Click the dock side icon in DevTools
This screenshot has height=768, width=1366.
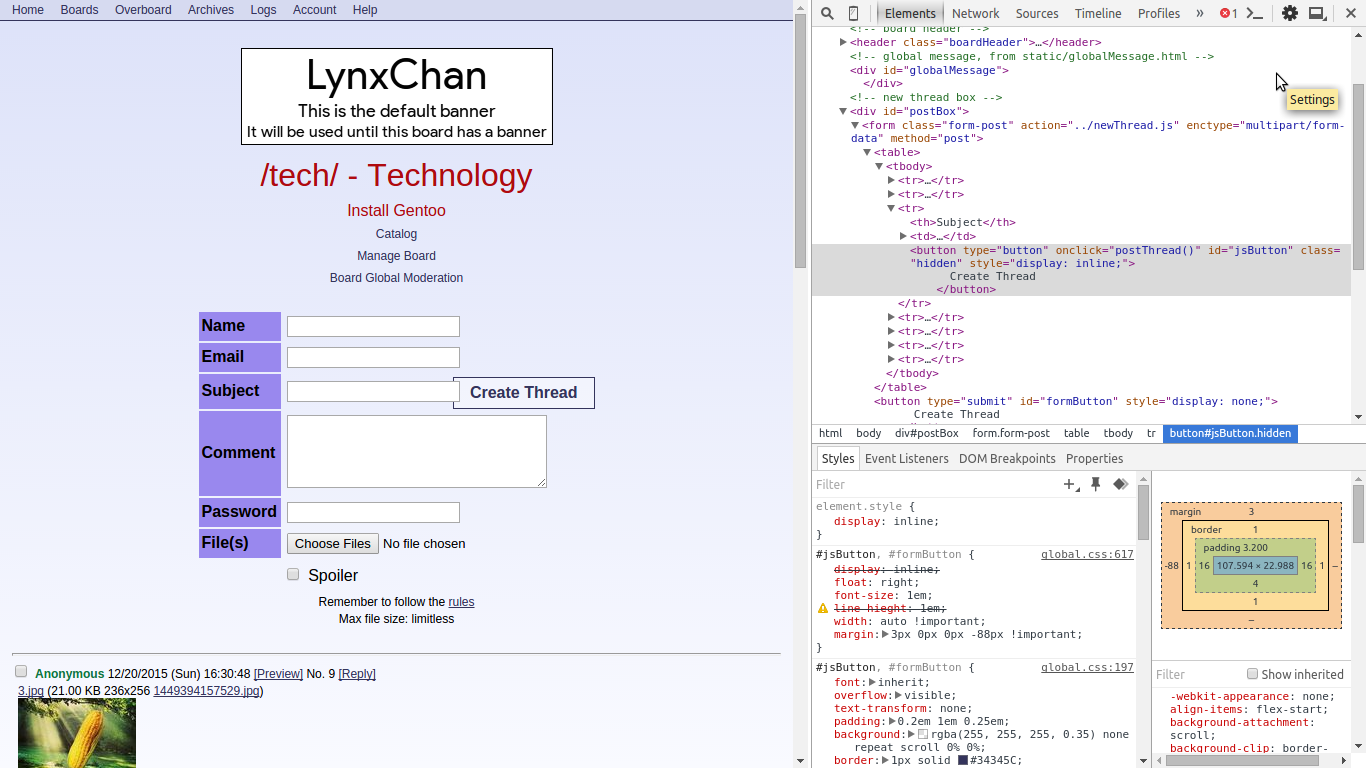tap(1318, 13)
